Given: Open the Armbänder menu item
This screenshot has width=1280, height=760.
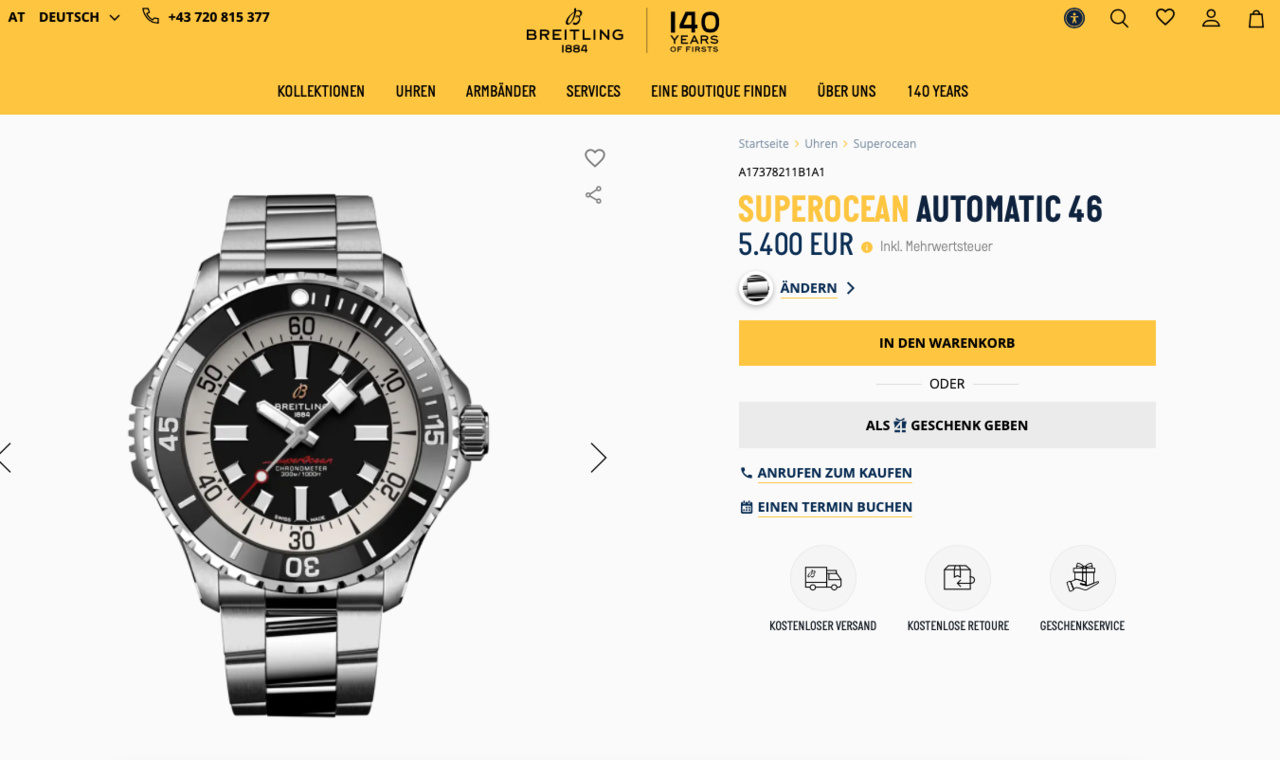Looking at the screenshot, I should (x=501, y=91).
